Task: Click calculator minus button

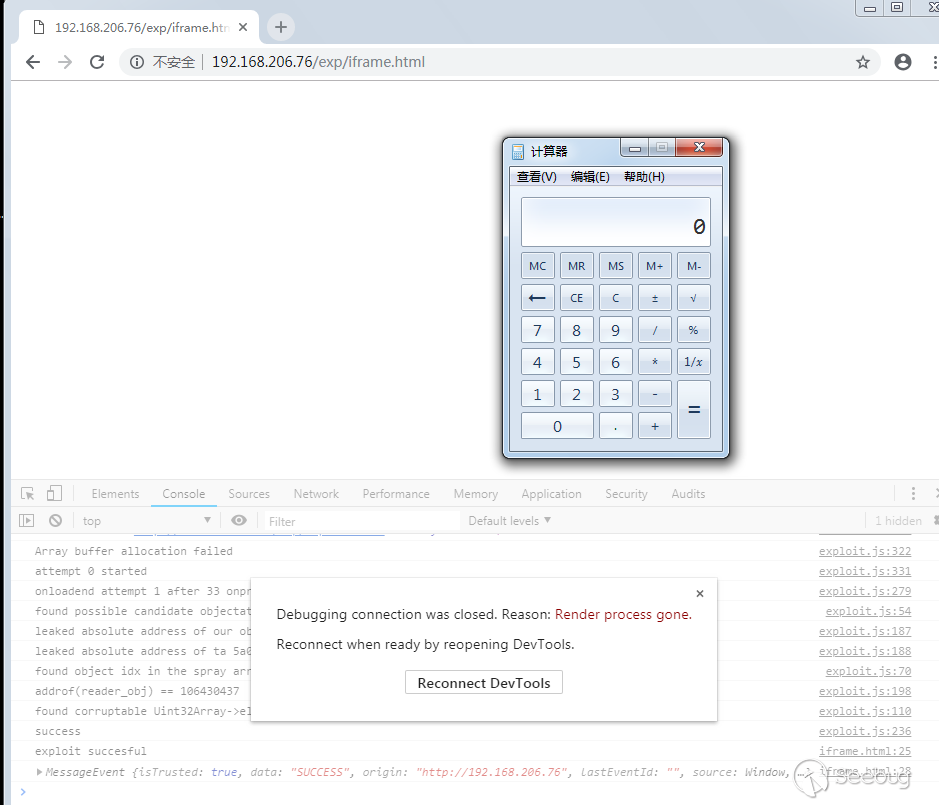Action: (655, 394)
